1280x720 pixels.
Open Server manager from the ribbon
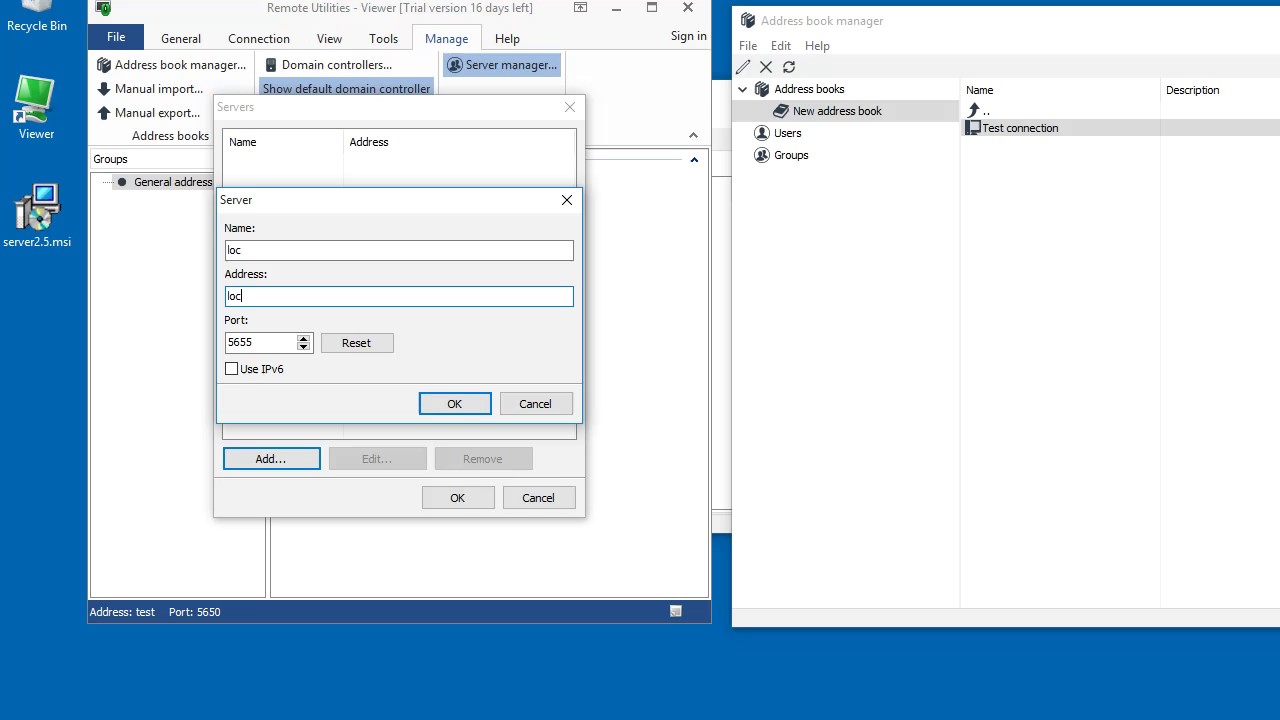(501, 65)
